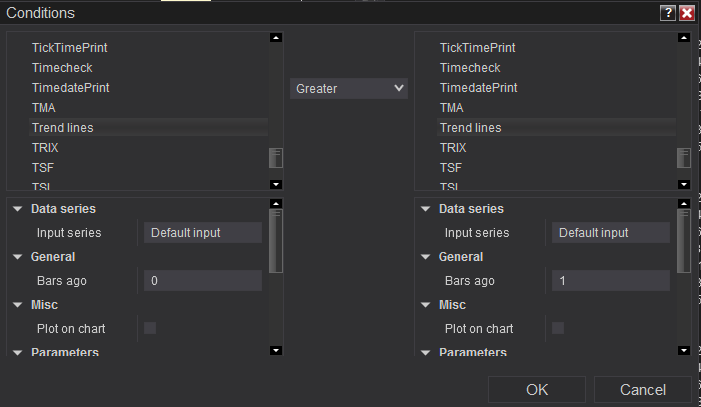Collapse left Data series section

(18, 209)
